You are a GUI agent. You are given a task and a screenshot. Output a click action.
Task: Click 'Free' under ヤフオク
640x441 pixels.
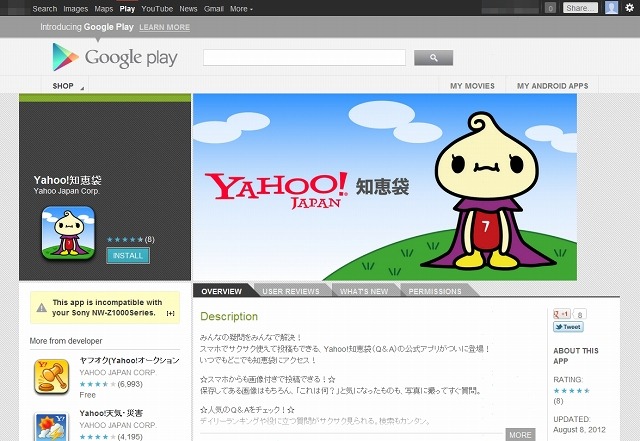(x=87, y=395)
